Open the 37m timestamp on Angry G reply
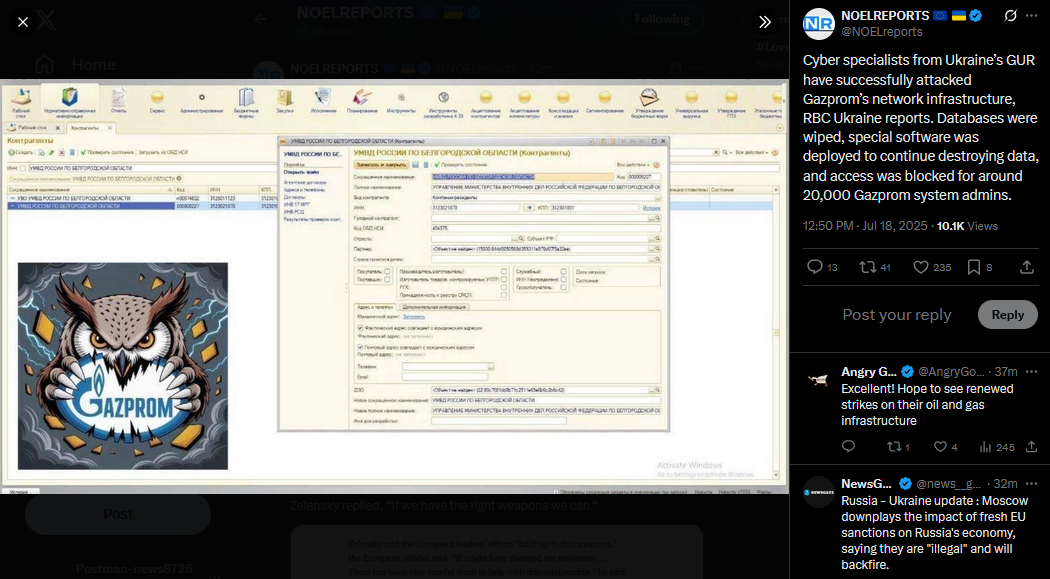1050x579 pixels. (1006, 371)
